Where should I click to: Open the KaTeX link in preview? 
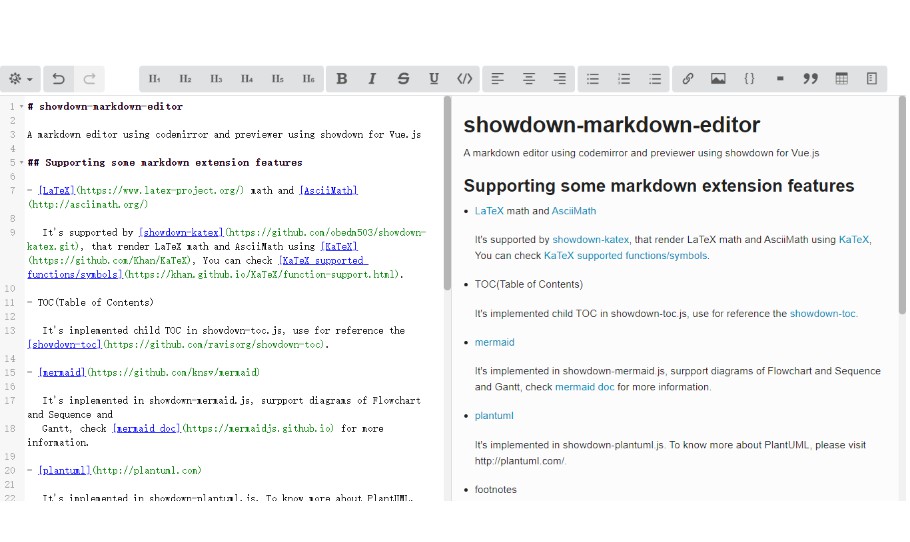click(854, 239)
